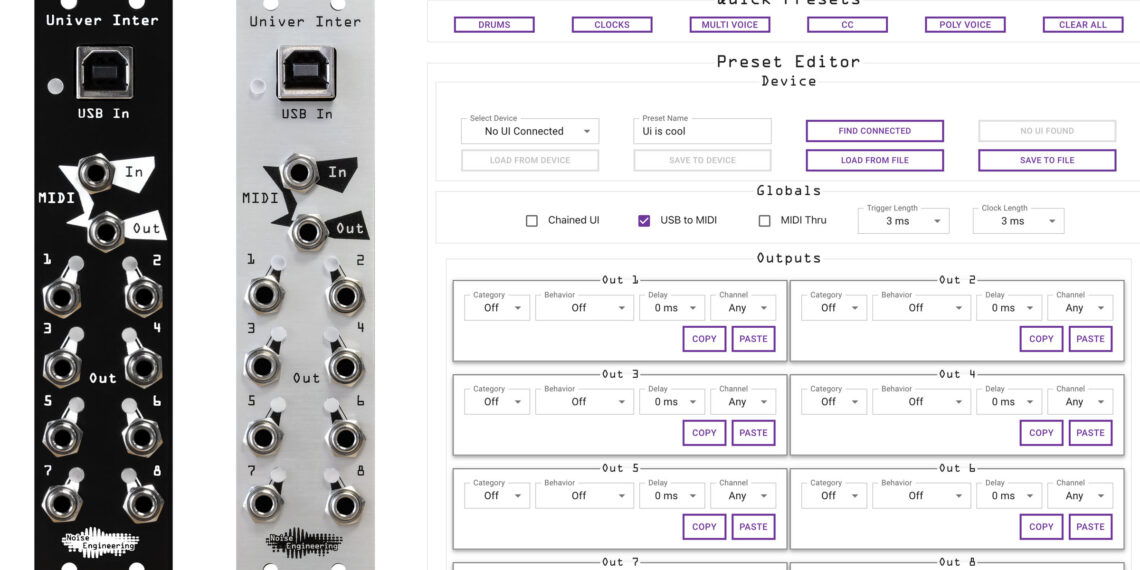Viewport: 1140px width, 570px height.
Task: Open the Trigger Length dropdown
Action: [903, 221]
